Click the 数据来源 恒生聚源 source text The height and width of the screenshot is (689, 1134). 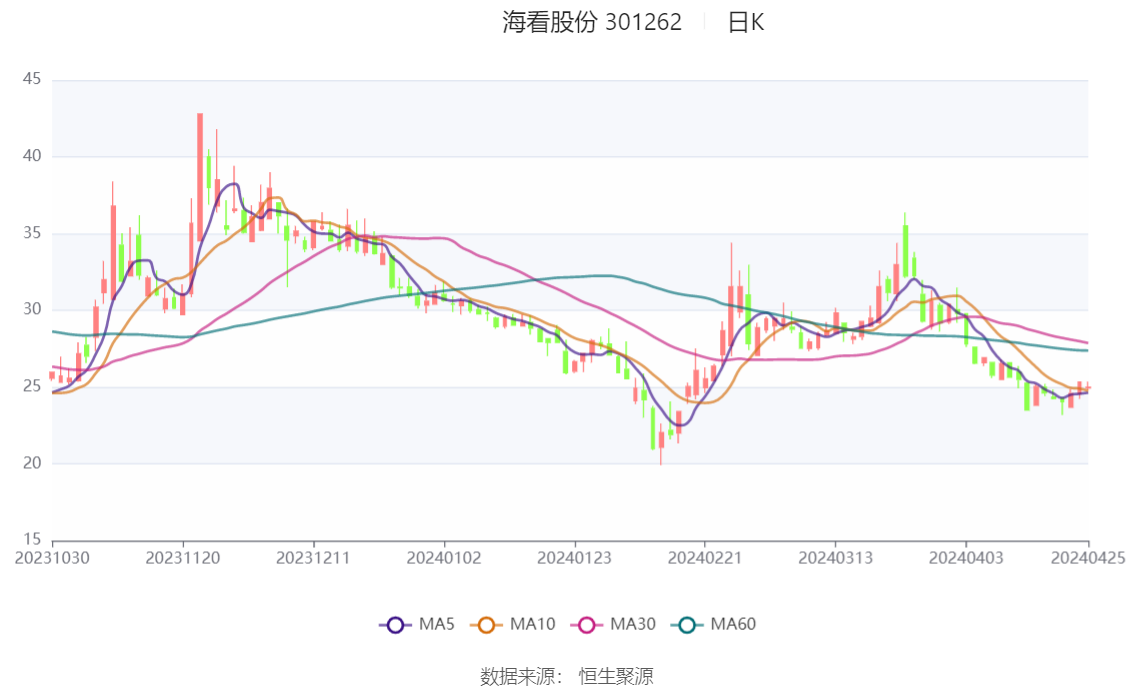coord(567,677)
